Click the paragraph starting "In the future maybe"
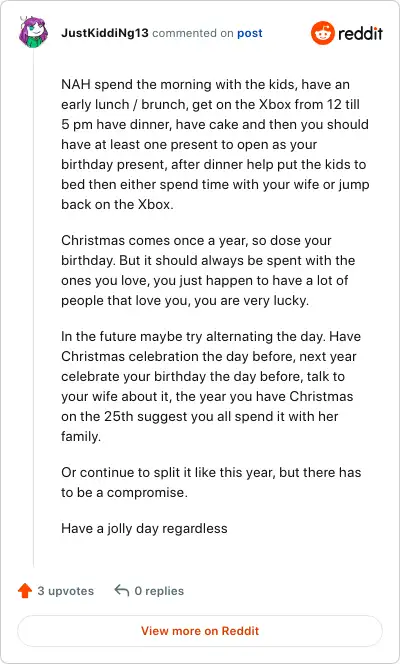 click(x=211, y=386)
